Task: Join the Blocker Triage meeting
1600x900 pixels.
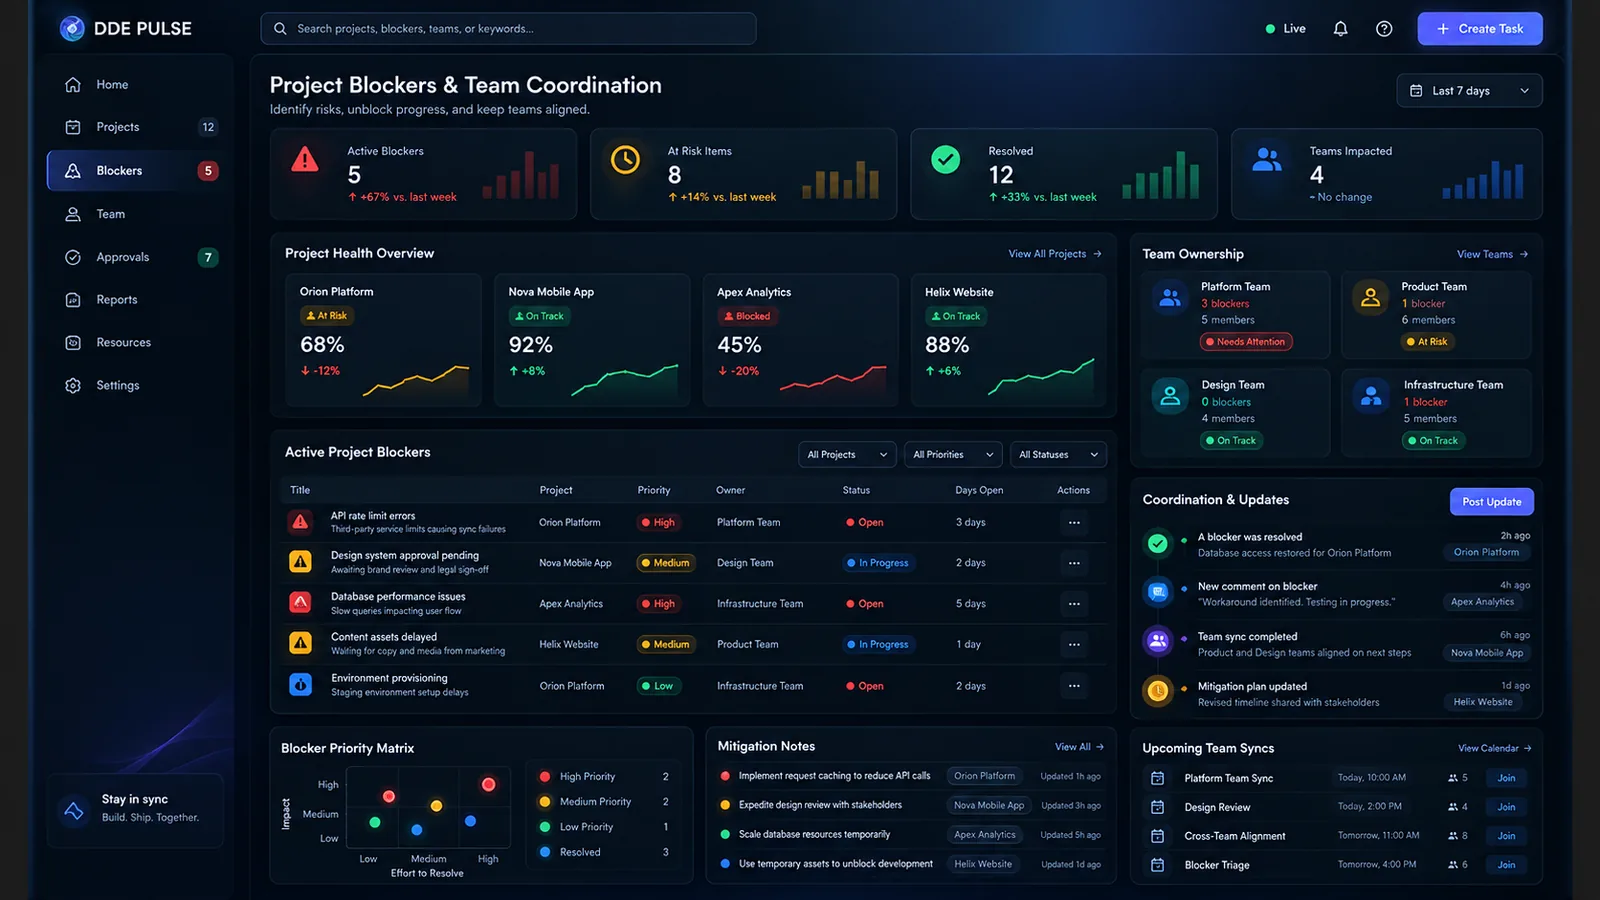Action: click(1506, 865)
